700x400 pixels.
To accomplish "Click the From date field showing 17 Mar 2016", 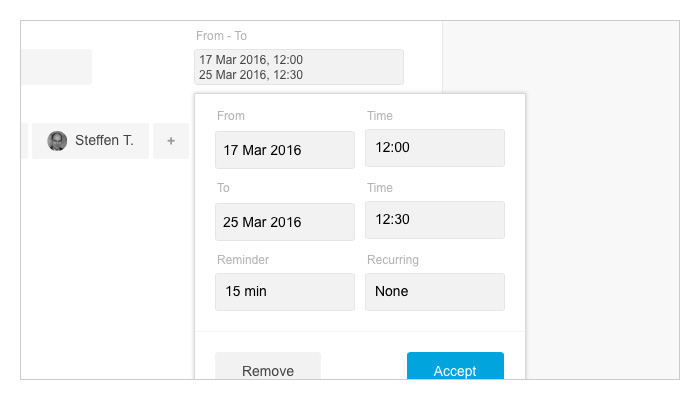I will click(x=285, y=150).
